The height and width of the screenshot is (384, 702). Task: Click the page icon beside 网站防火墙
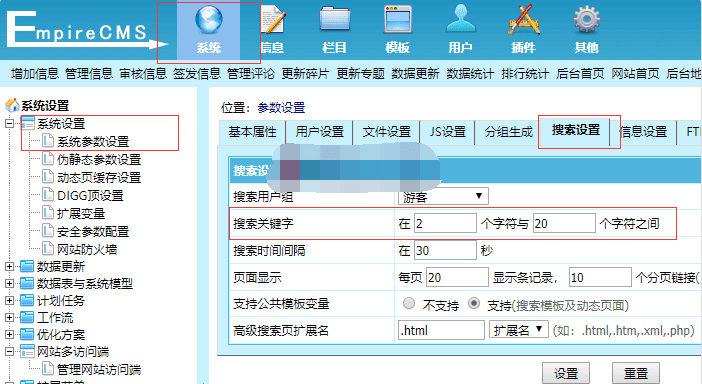point(48,248)
